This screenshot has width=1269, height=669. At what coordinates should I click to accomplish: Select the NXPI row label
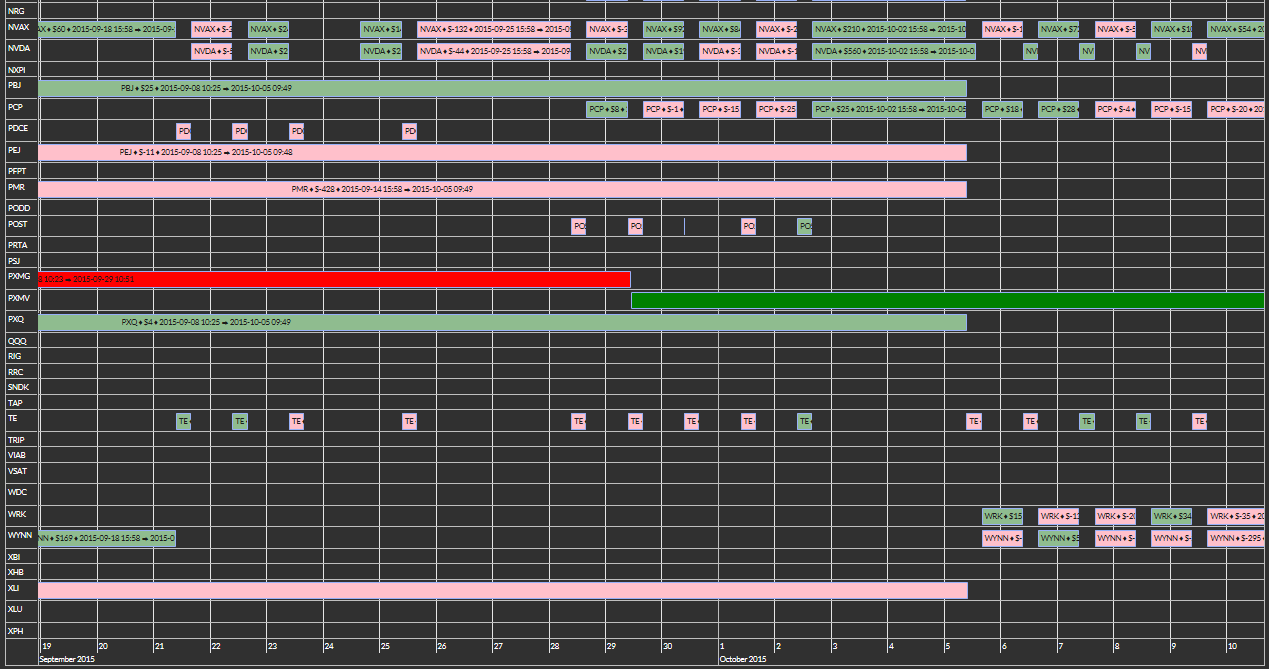(17, 70)
